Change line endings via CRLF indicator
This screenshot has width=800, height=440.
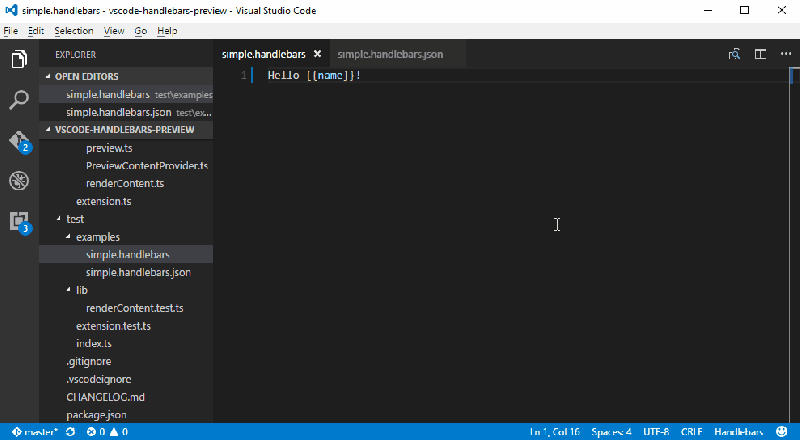tap(691, 432)
